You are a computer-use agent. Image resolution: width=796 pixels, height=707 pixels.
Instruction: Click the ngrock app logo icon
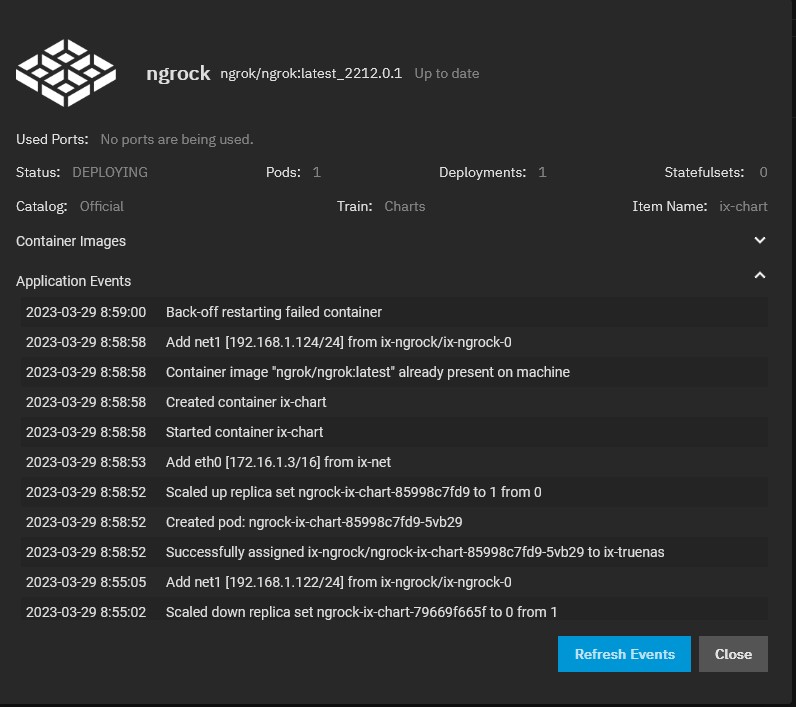coord(68,73)
